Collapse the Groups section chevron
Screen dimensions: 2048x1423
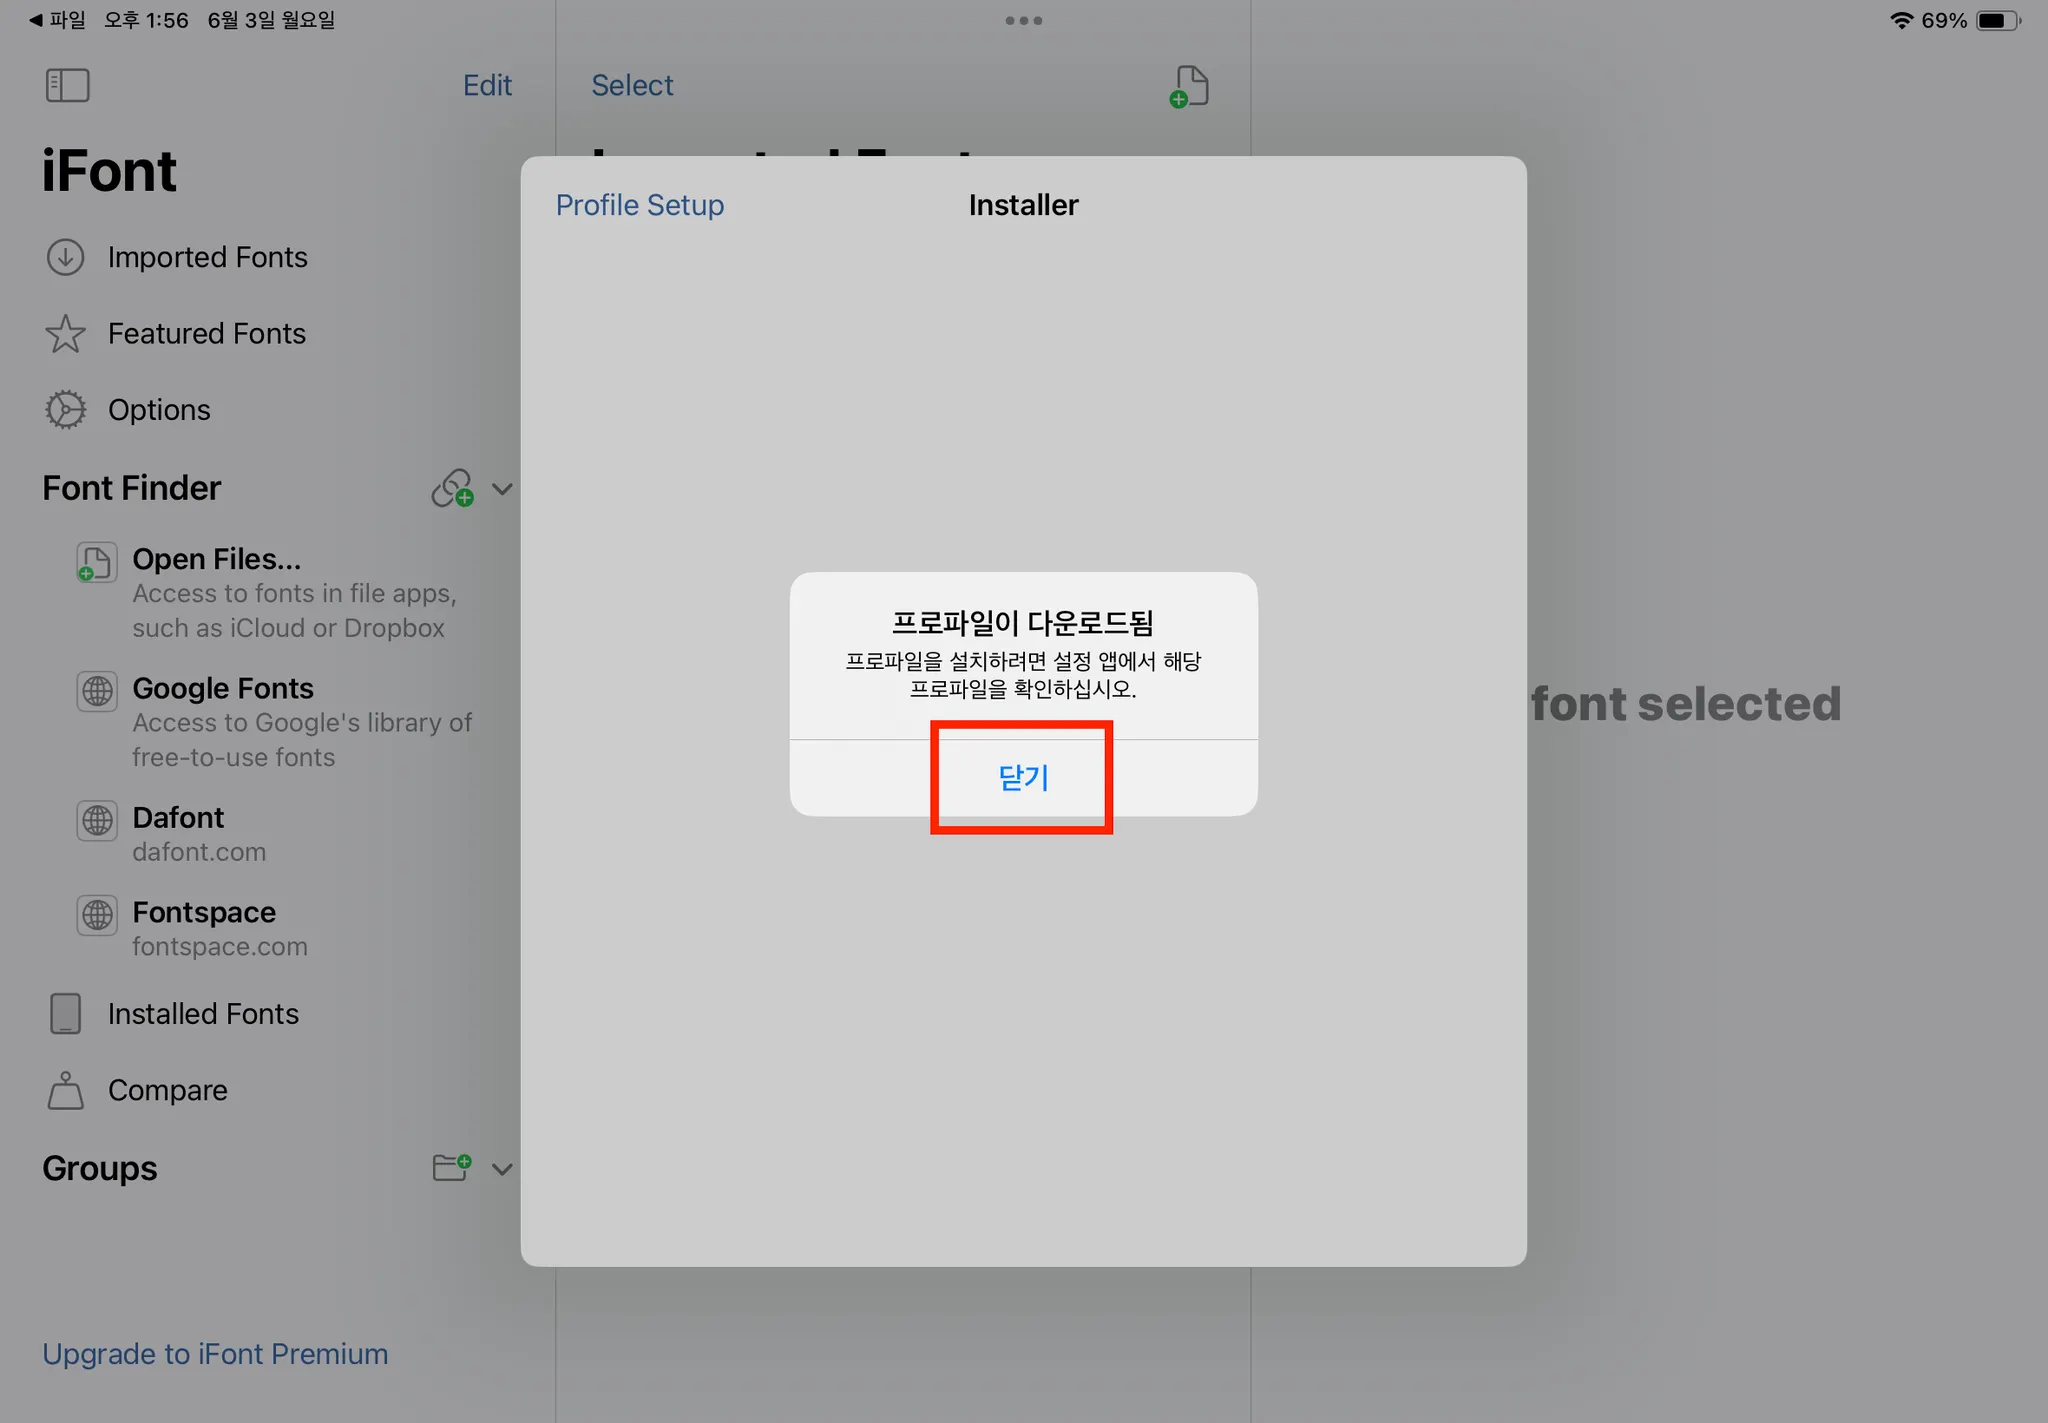pyautogui.click(x=502, y=1168)
